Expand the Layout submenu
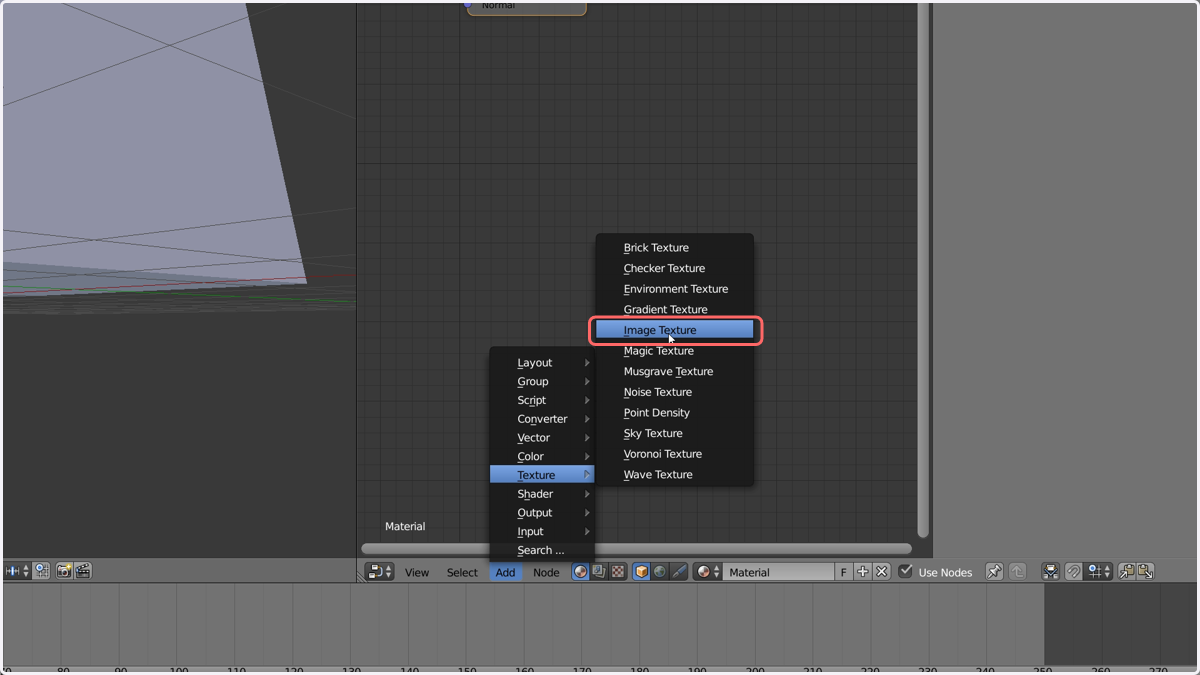Screen dimensions: 1200x675 click(542, 363)
